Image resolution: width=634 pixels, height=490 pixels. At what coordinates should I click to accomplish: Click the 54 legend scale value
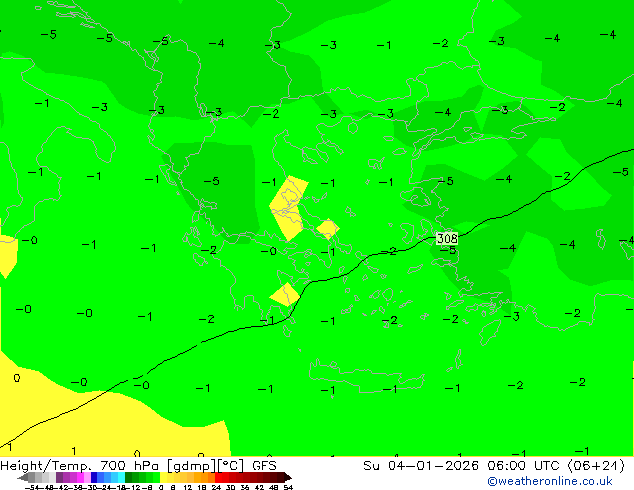click(288, 487)
